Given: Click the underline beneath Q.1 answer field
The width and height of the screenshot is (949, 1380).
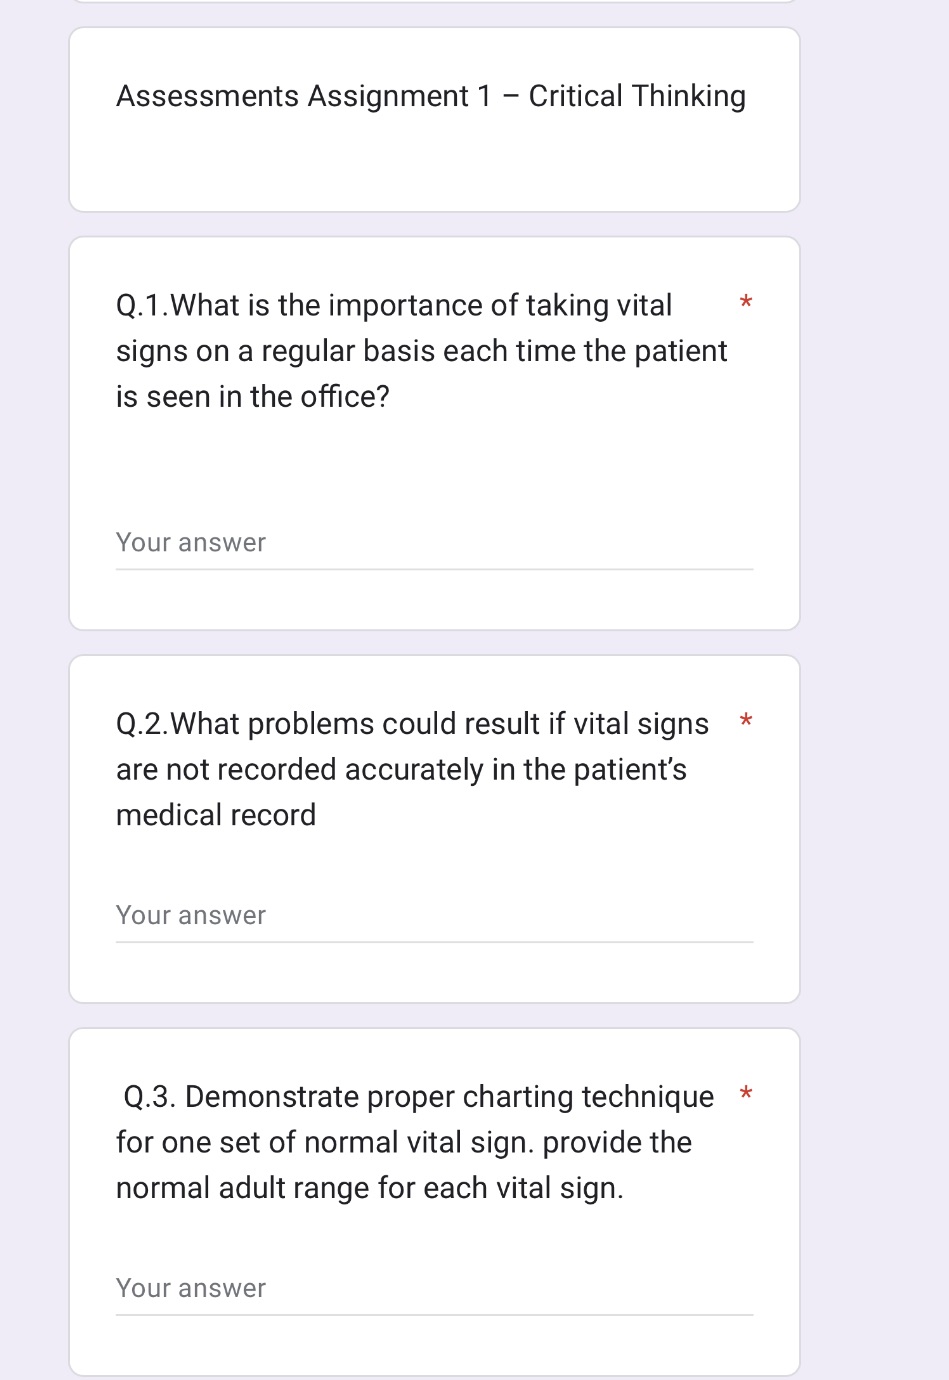Looking at the screenshot, I should (434, 570).
